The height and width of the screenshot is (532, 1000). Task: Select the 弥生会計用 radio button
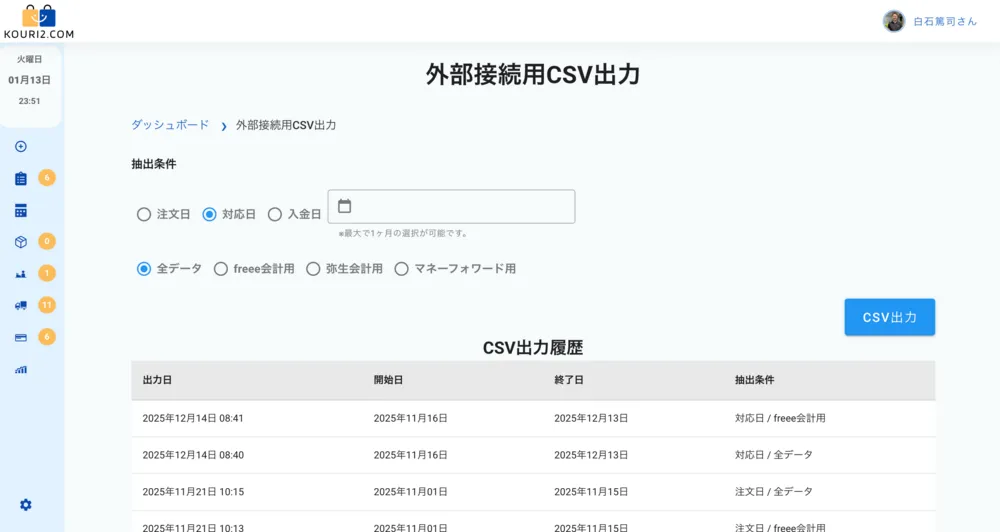tap(313, 269)
